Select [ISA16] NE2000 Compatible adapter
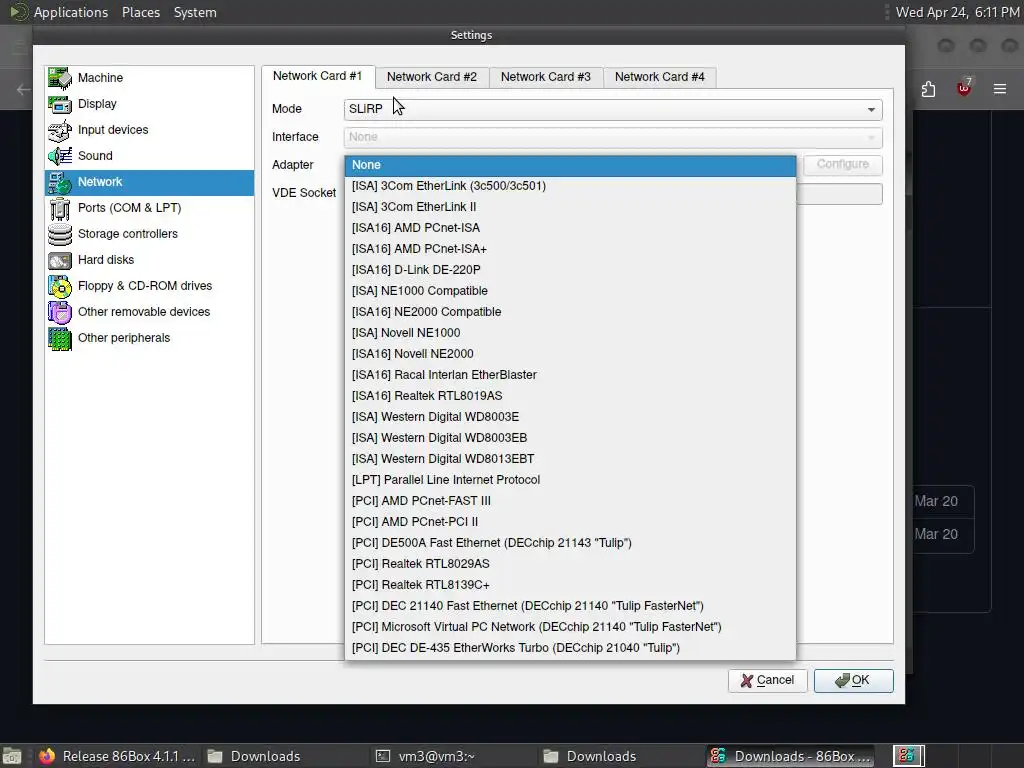 pyautogui.click(x=570, y=312)
